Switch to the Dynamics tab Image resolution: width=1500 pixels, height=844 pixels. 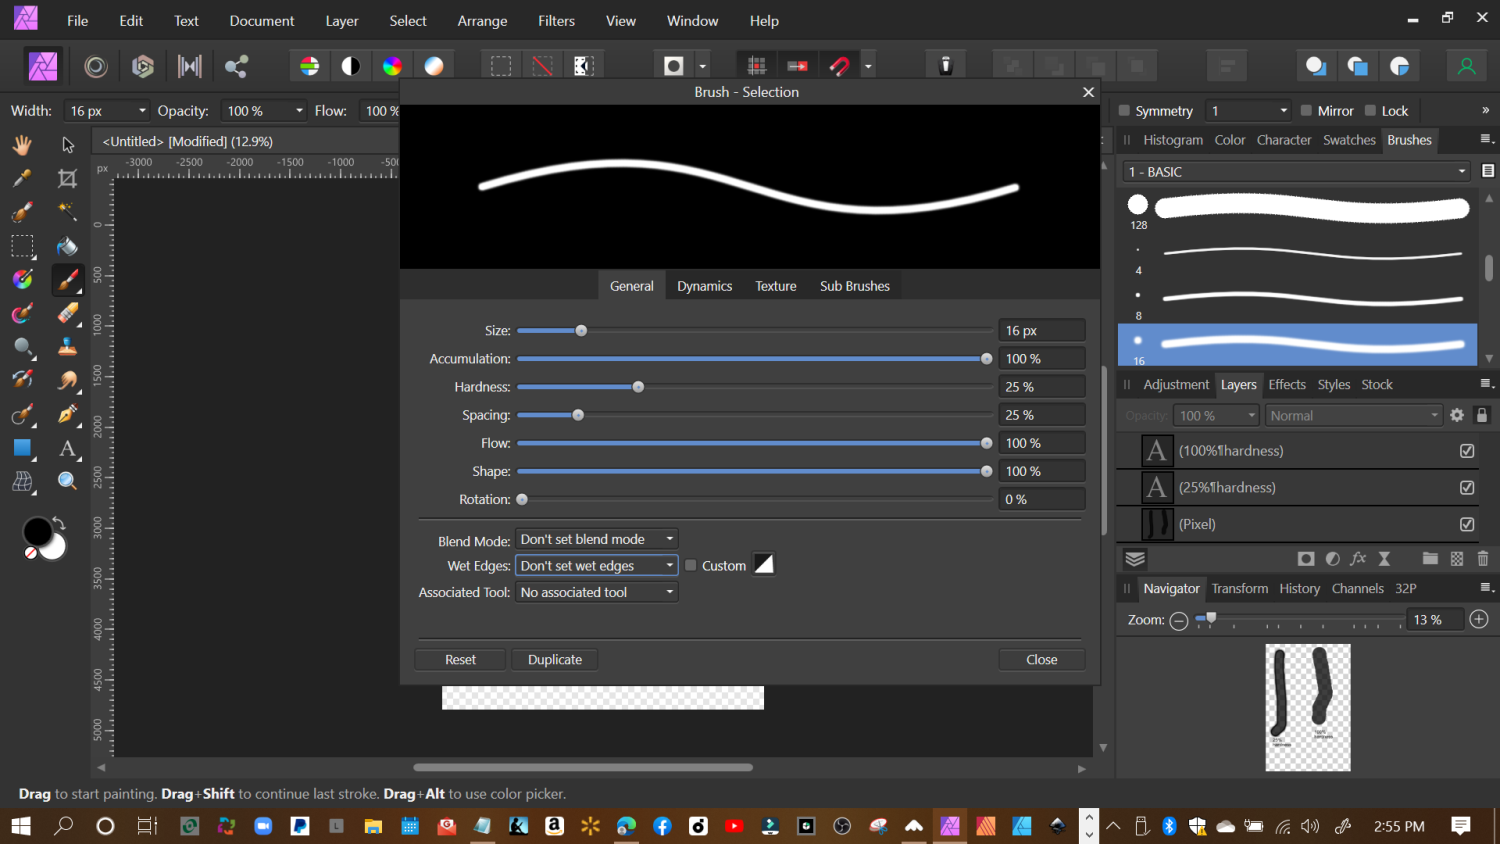[704, 286]
